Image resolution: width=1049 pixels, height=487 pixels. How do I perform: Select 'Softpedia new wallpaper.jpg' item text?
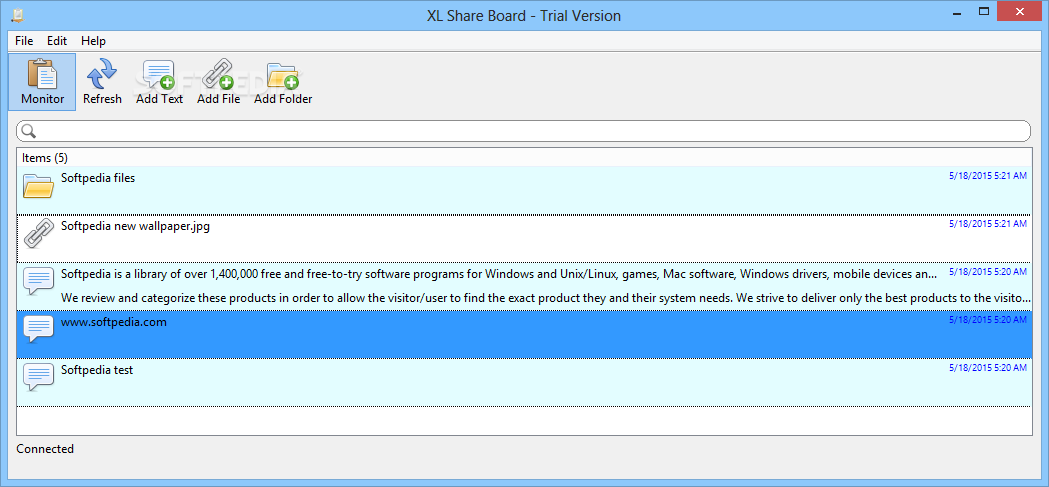[135, 226]
